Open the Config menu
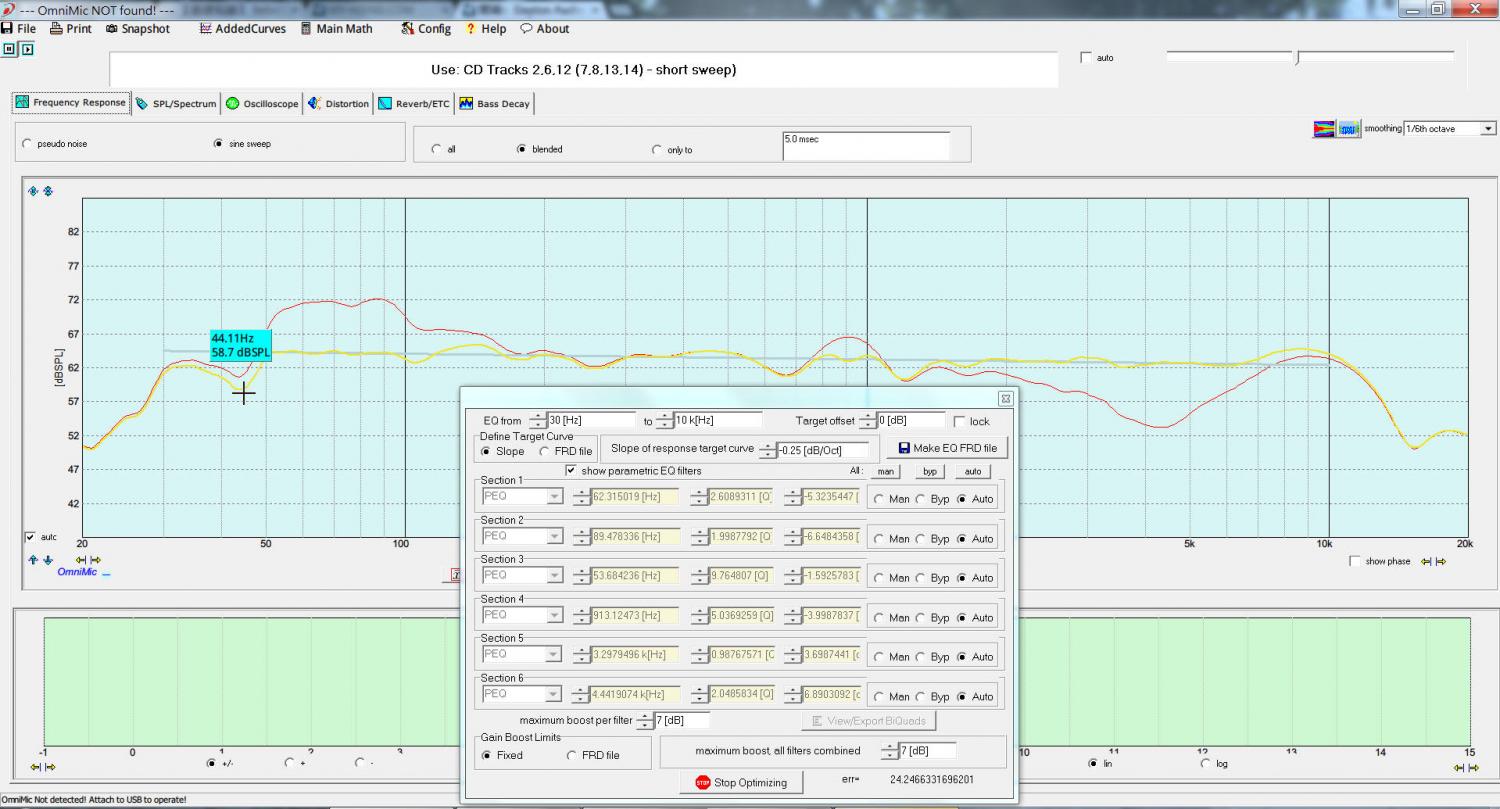Viewport: 1500px width, 809px height. [426, 29]
